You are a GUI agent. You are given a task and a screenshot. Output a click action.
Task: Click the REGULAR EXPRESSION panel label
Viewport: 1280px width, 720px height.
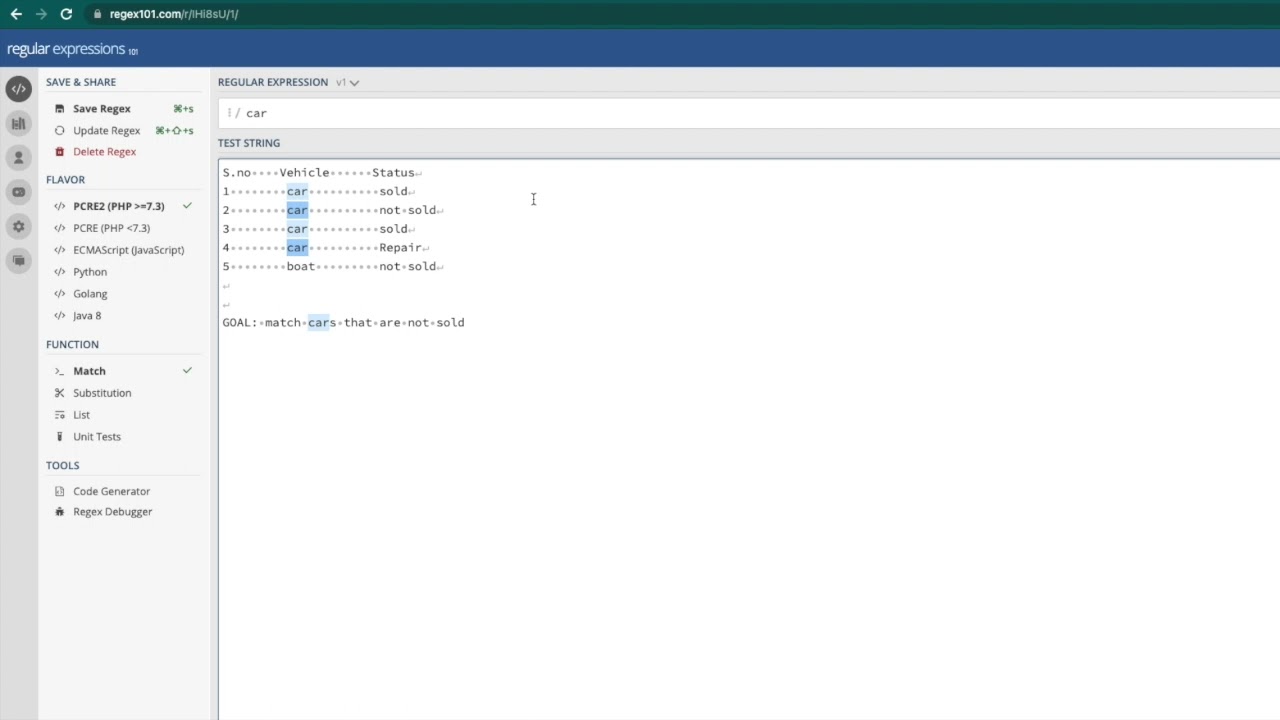coord(273,82)
